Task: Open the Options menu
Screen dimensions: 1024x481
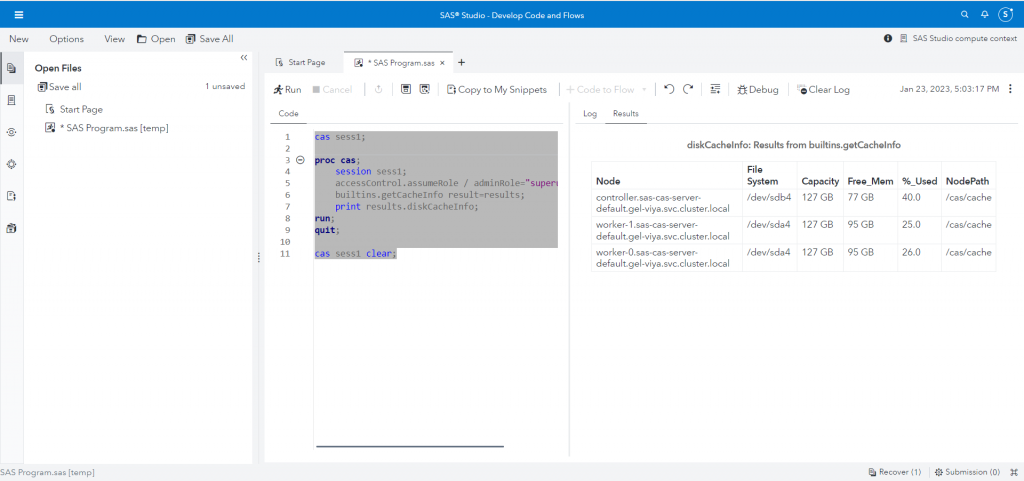Action: coord(67,38)
